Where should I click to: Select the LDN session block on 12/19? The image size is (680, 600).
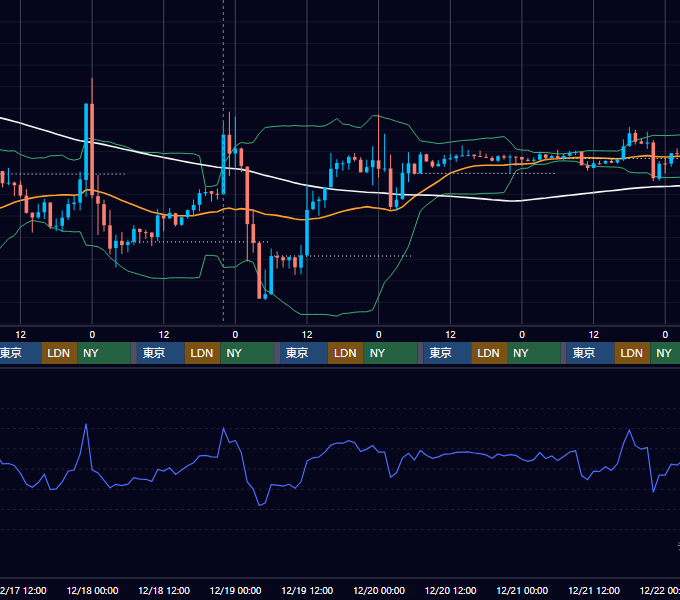tap(346, 353)
